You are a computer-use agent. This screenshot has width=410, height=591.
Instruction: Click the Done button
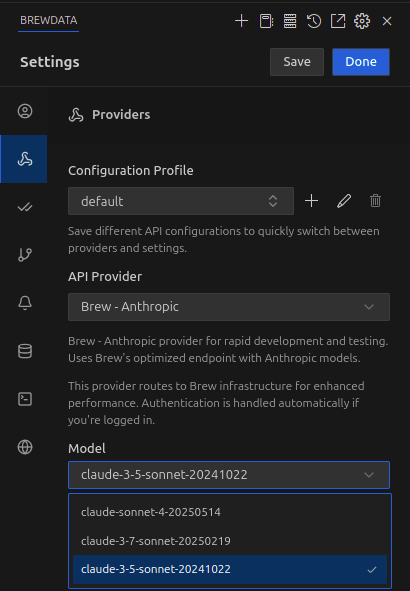[361, 62]
